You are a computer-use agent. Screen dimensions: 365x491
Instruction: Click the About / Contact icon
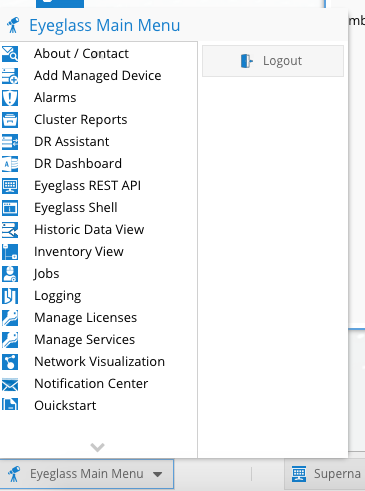click(x=10, y=54)
